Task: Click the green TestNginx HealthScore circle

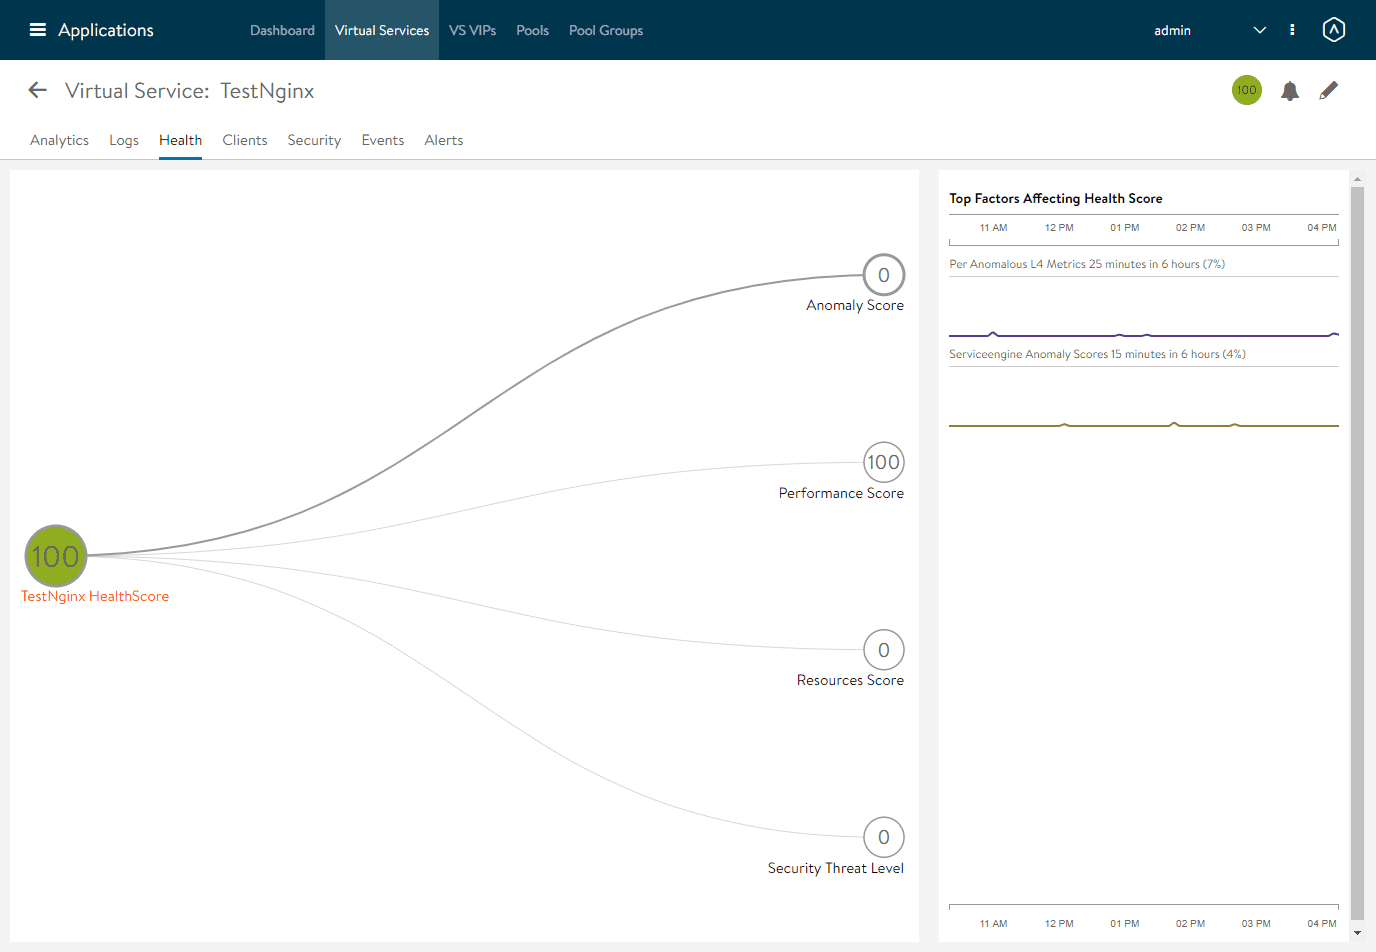Action: tap(56, 556)
